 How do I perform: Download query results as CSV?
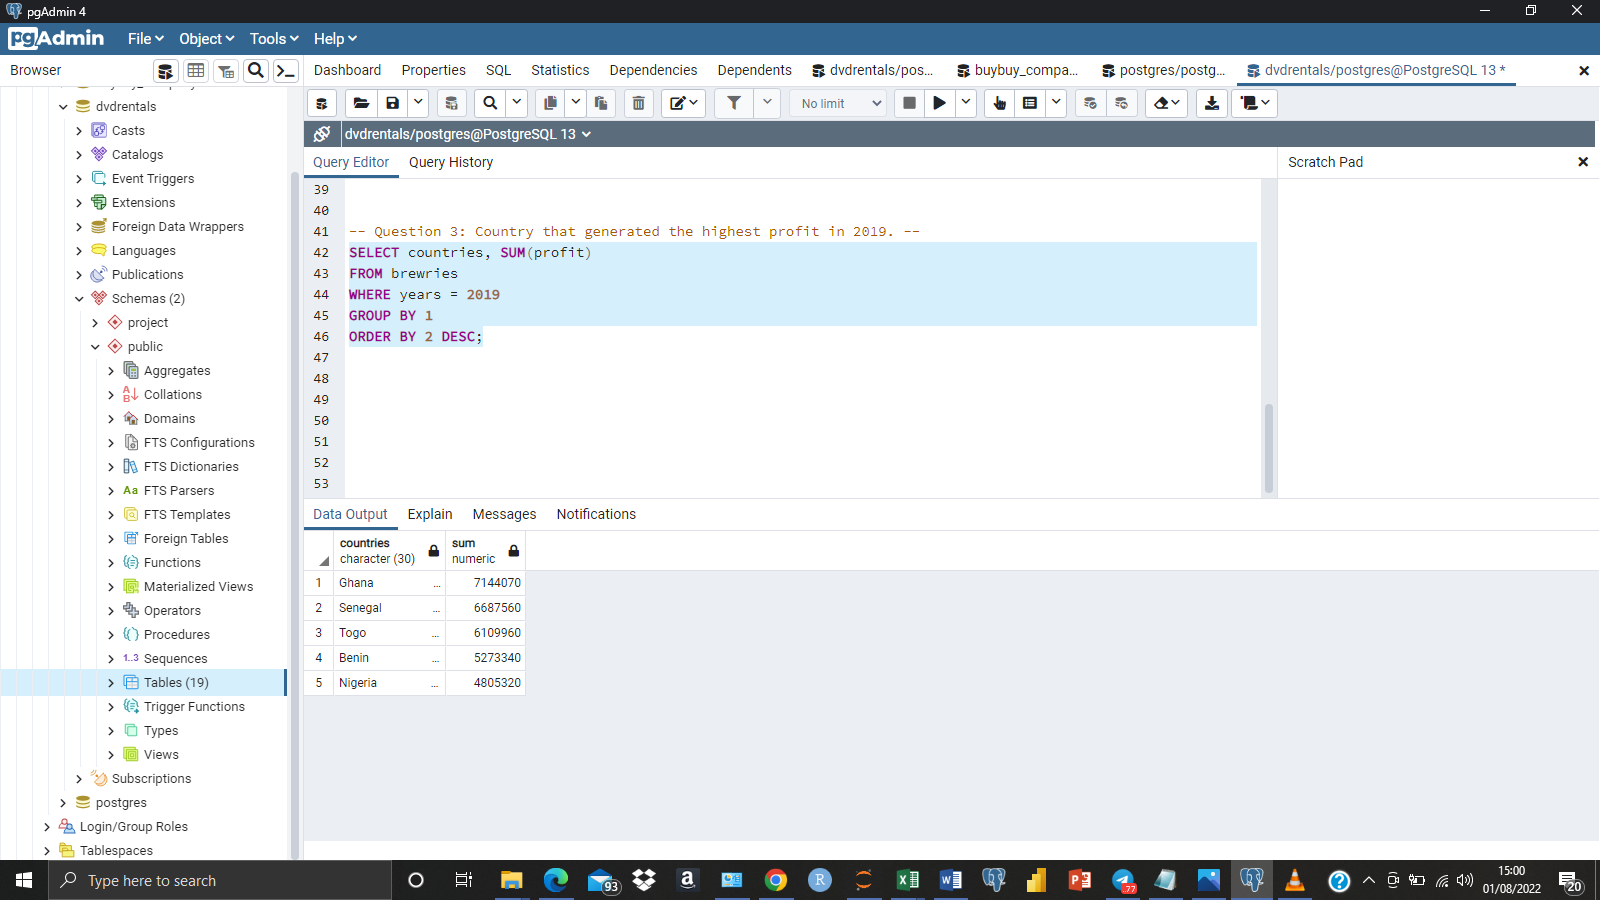click(1211, 103)
